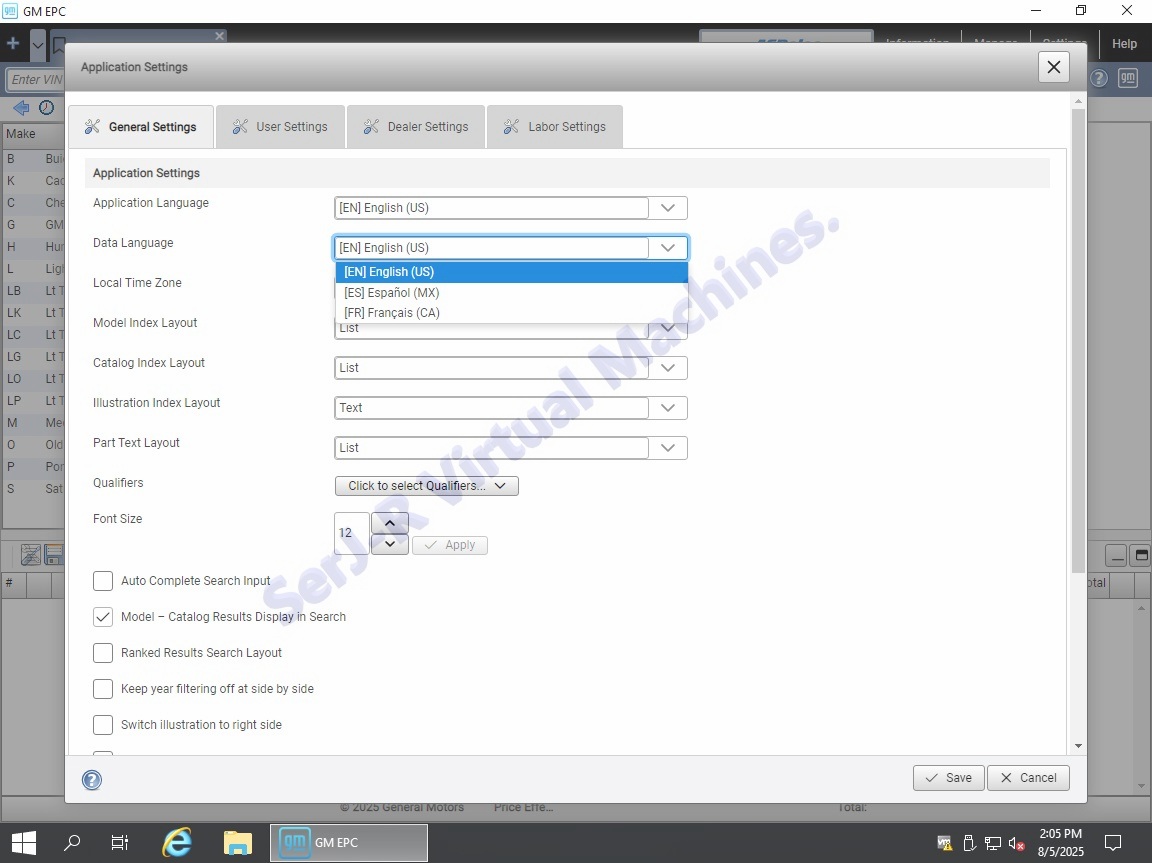Viewport: 1152px width, 863px height.
Task: Enable Auto Complete Search Input checkbox
Action: pos(103,581)
